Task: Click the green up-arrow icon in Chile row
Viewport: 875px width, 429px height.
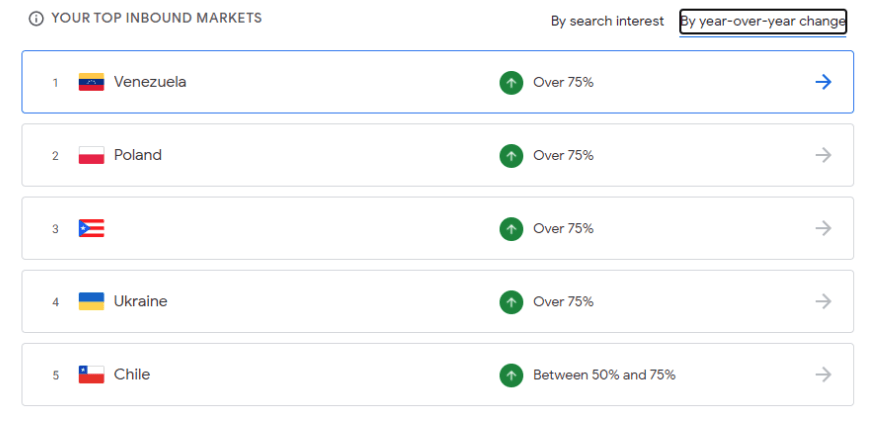Action: point(511,375)
